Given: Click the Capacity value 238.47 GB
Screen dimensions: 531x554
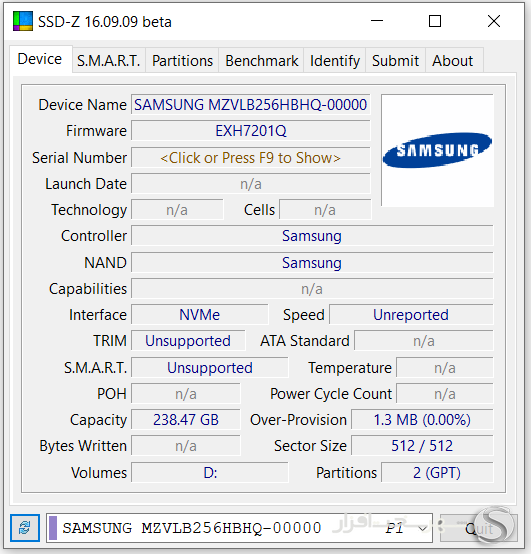Looking at the screenshot, I should 186,419.
